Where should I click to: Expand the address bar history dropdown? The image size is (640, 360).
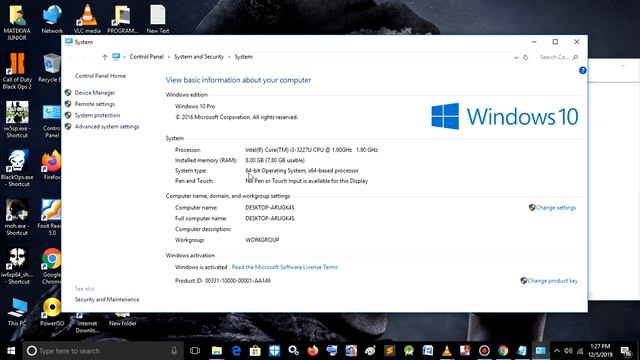click(x=516, y=58)
